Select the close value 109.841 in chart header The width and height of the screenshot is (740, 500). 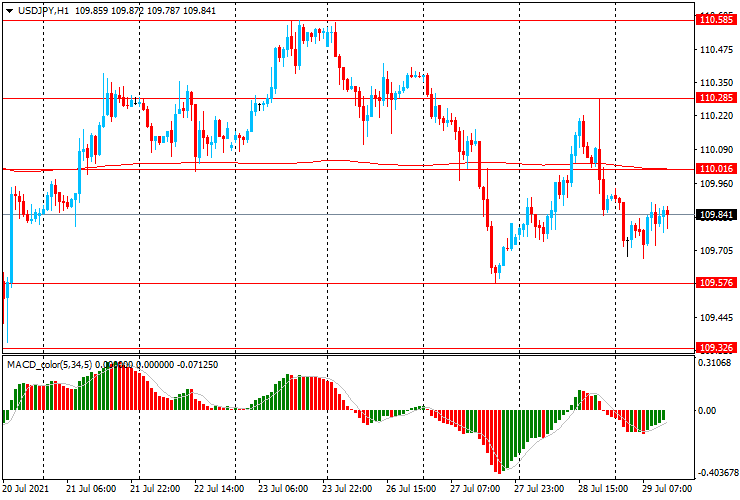point(199,10)
